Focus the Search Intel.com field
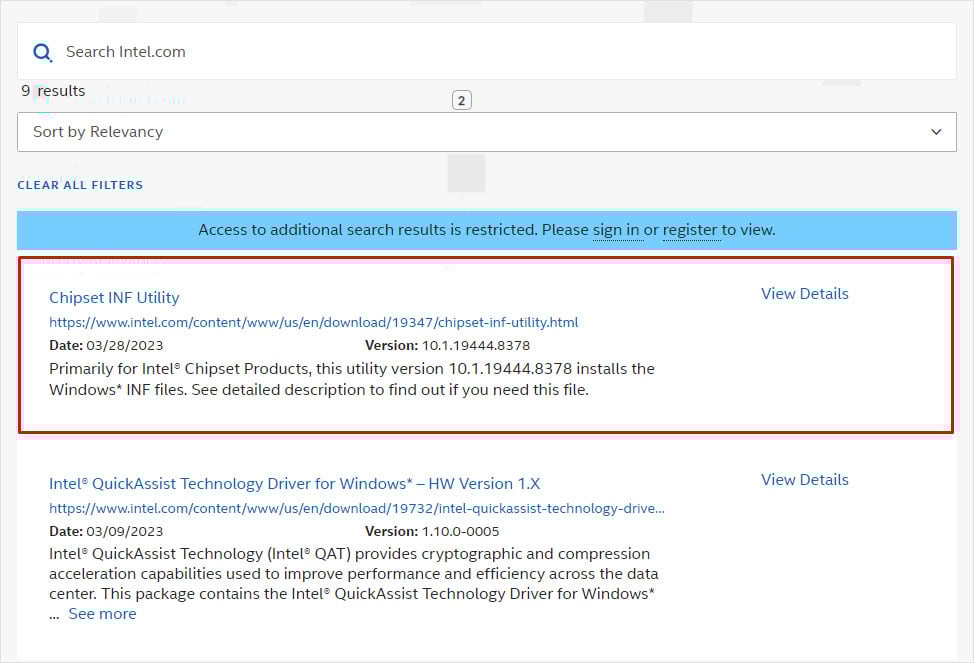This screenshot has width=974, height=663. pyautogui.click(x=480, y=52)
